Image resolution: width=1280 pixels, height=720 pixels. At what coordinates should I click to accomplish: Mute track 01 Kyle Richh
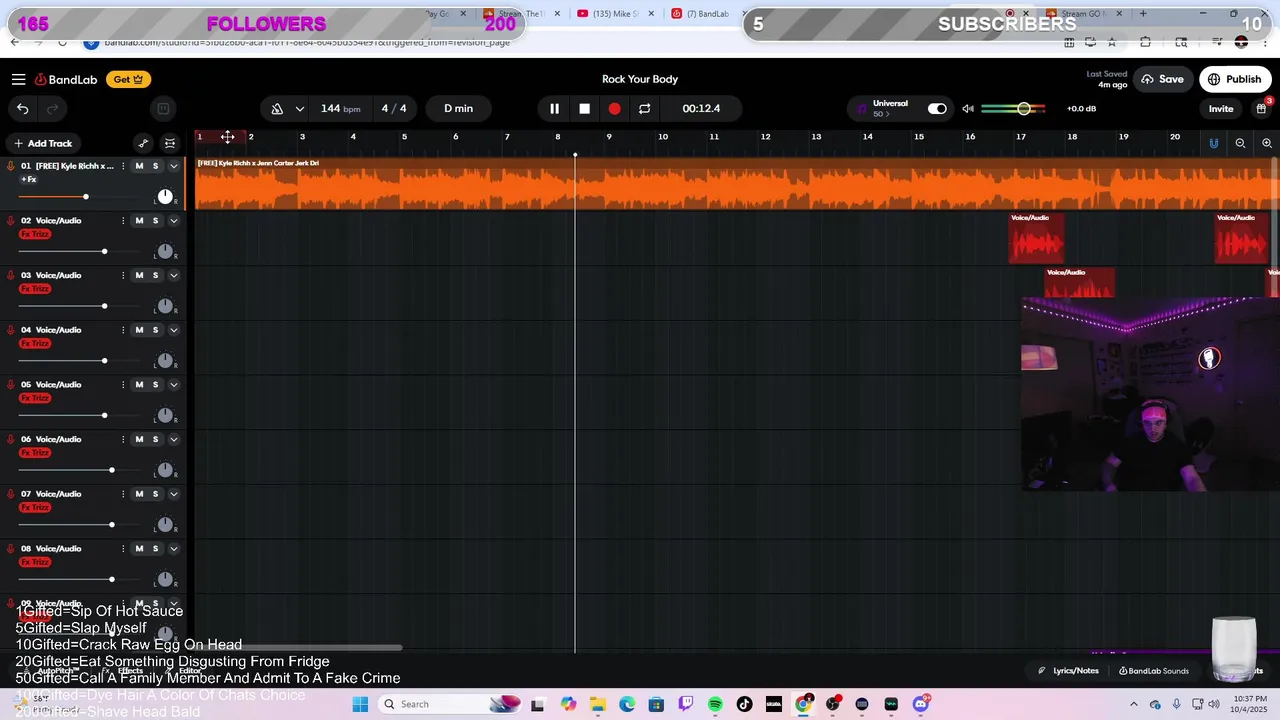tap(139, 166)
